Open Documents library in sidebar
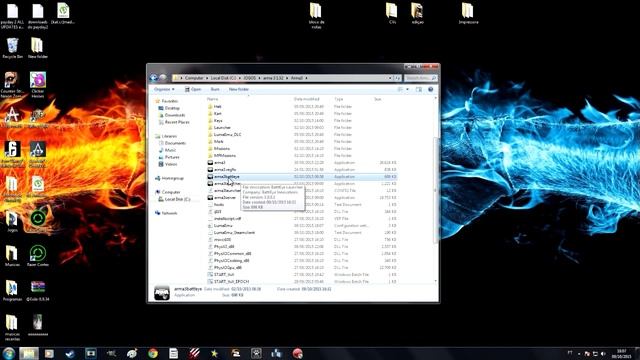640x360 pixels. coord(175,143)
